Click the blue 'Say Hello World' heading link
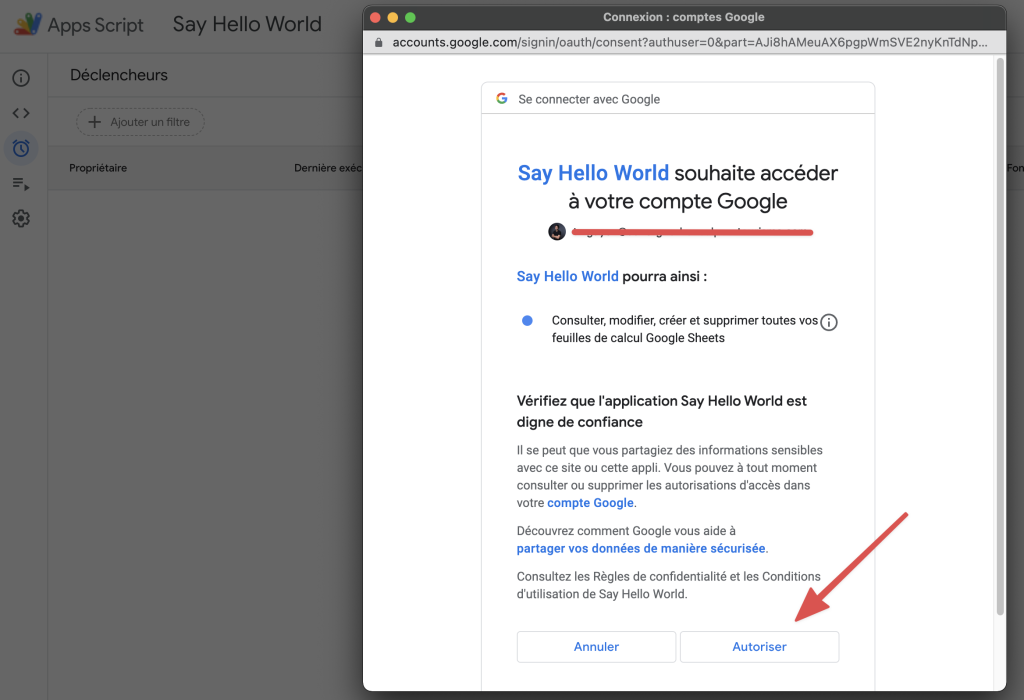The height and width of the screenshot is (700, 1024). [593, 173]
